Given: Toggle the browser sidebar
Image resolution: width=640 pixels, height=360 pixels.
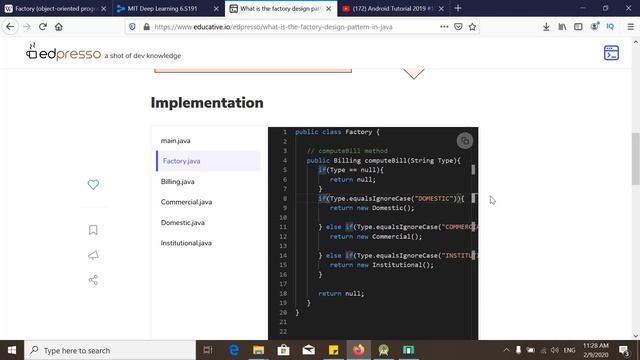Looking at the screenshot, I should (x=578, y=27).
